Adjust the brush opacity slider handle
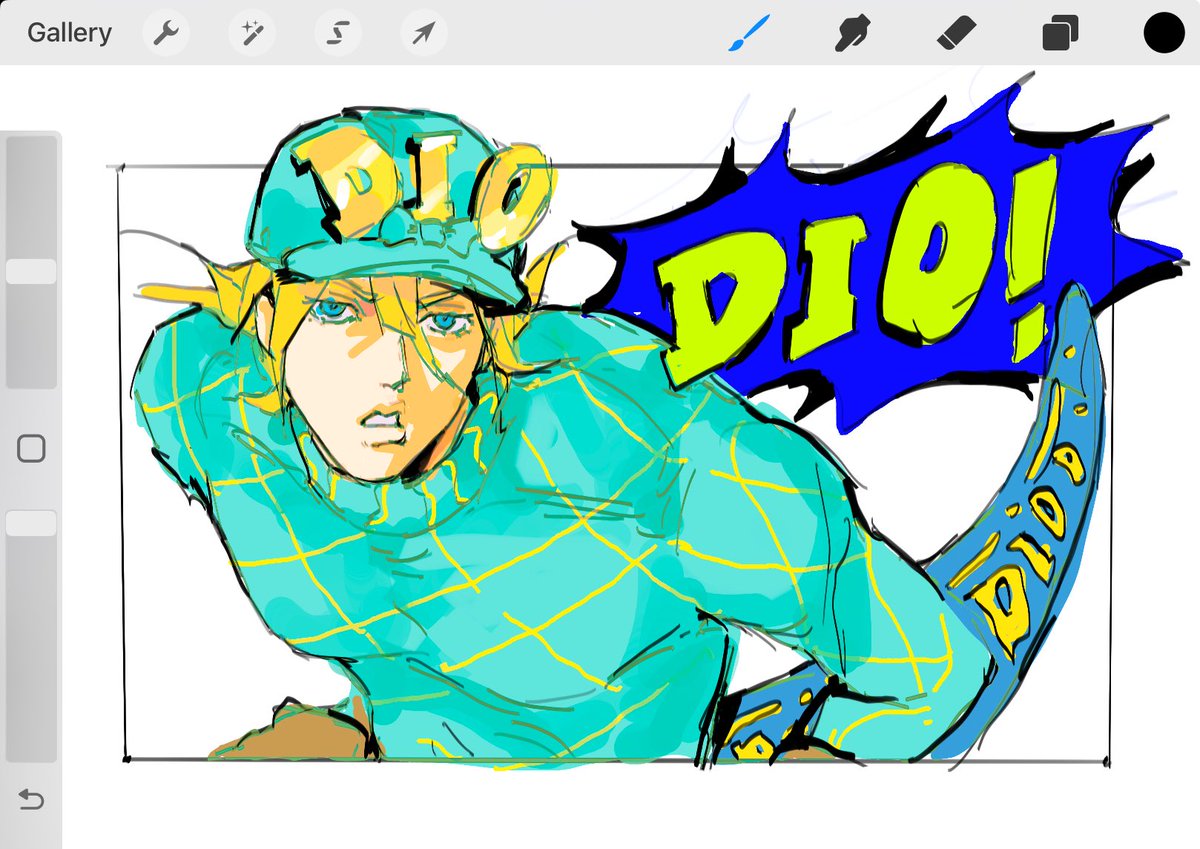 point(31,523)
